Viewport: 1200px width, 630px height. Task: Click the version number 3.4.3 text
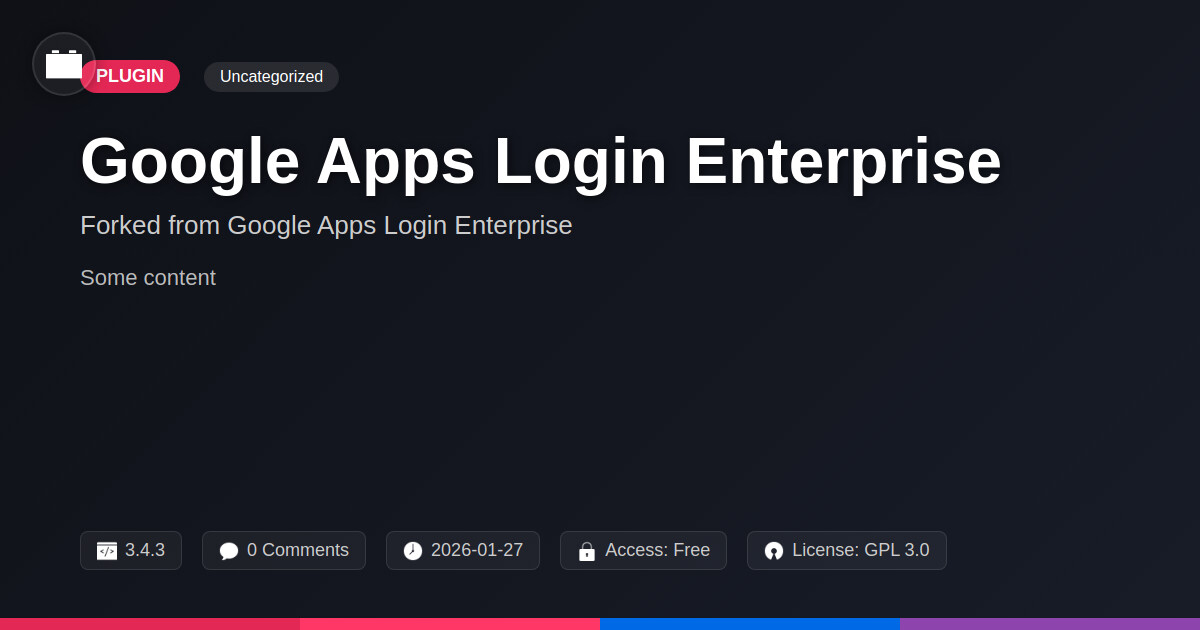(x=145, y=550)
